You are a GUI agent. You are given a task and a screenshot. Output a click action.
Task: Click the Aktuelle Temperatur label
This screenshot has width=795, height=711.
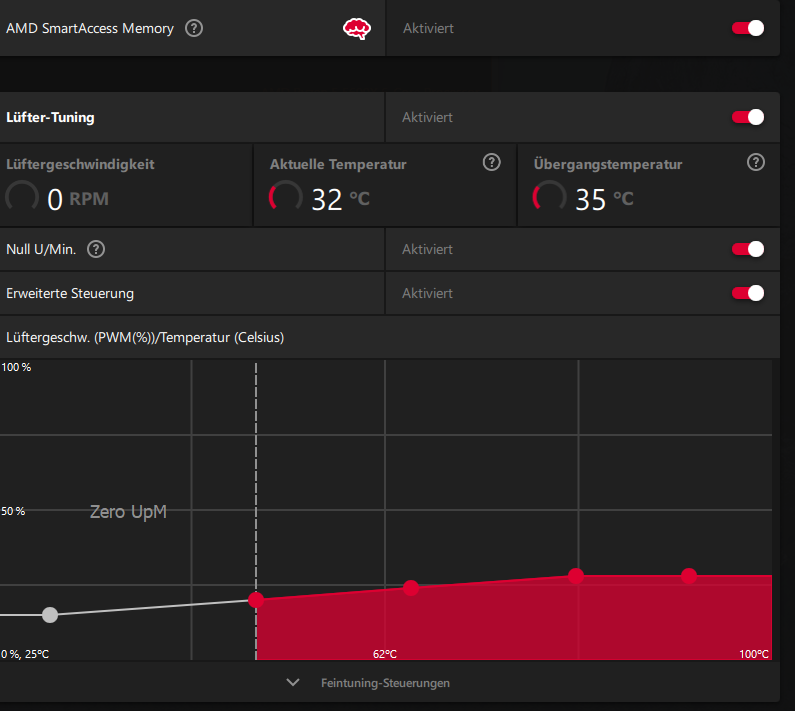[x=338, y=165]
